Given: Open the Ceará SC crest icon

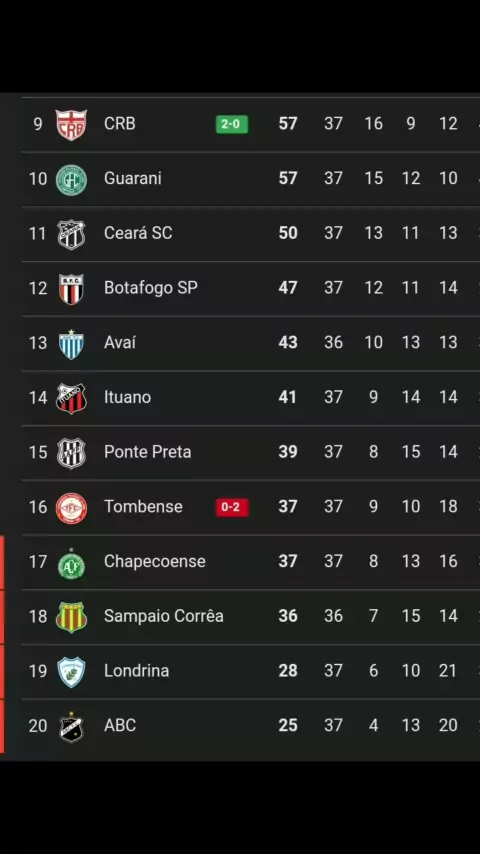Looking at the screenshot, I should [71, 234].
